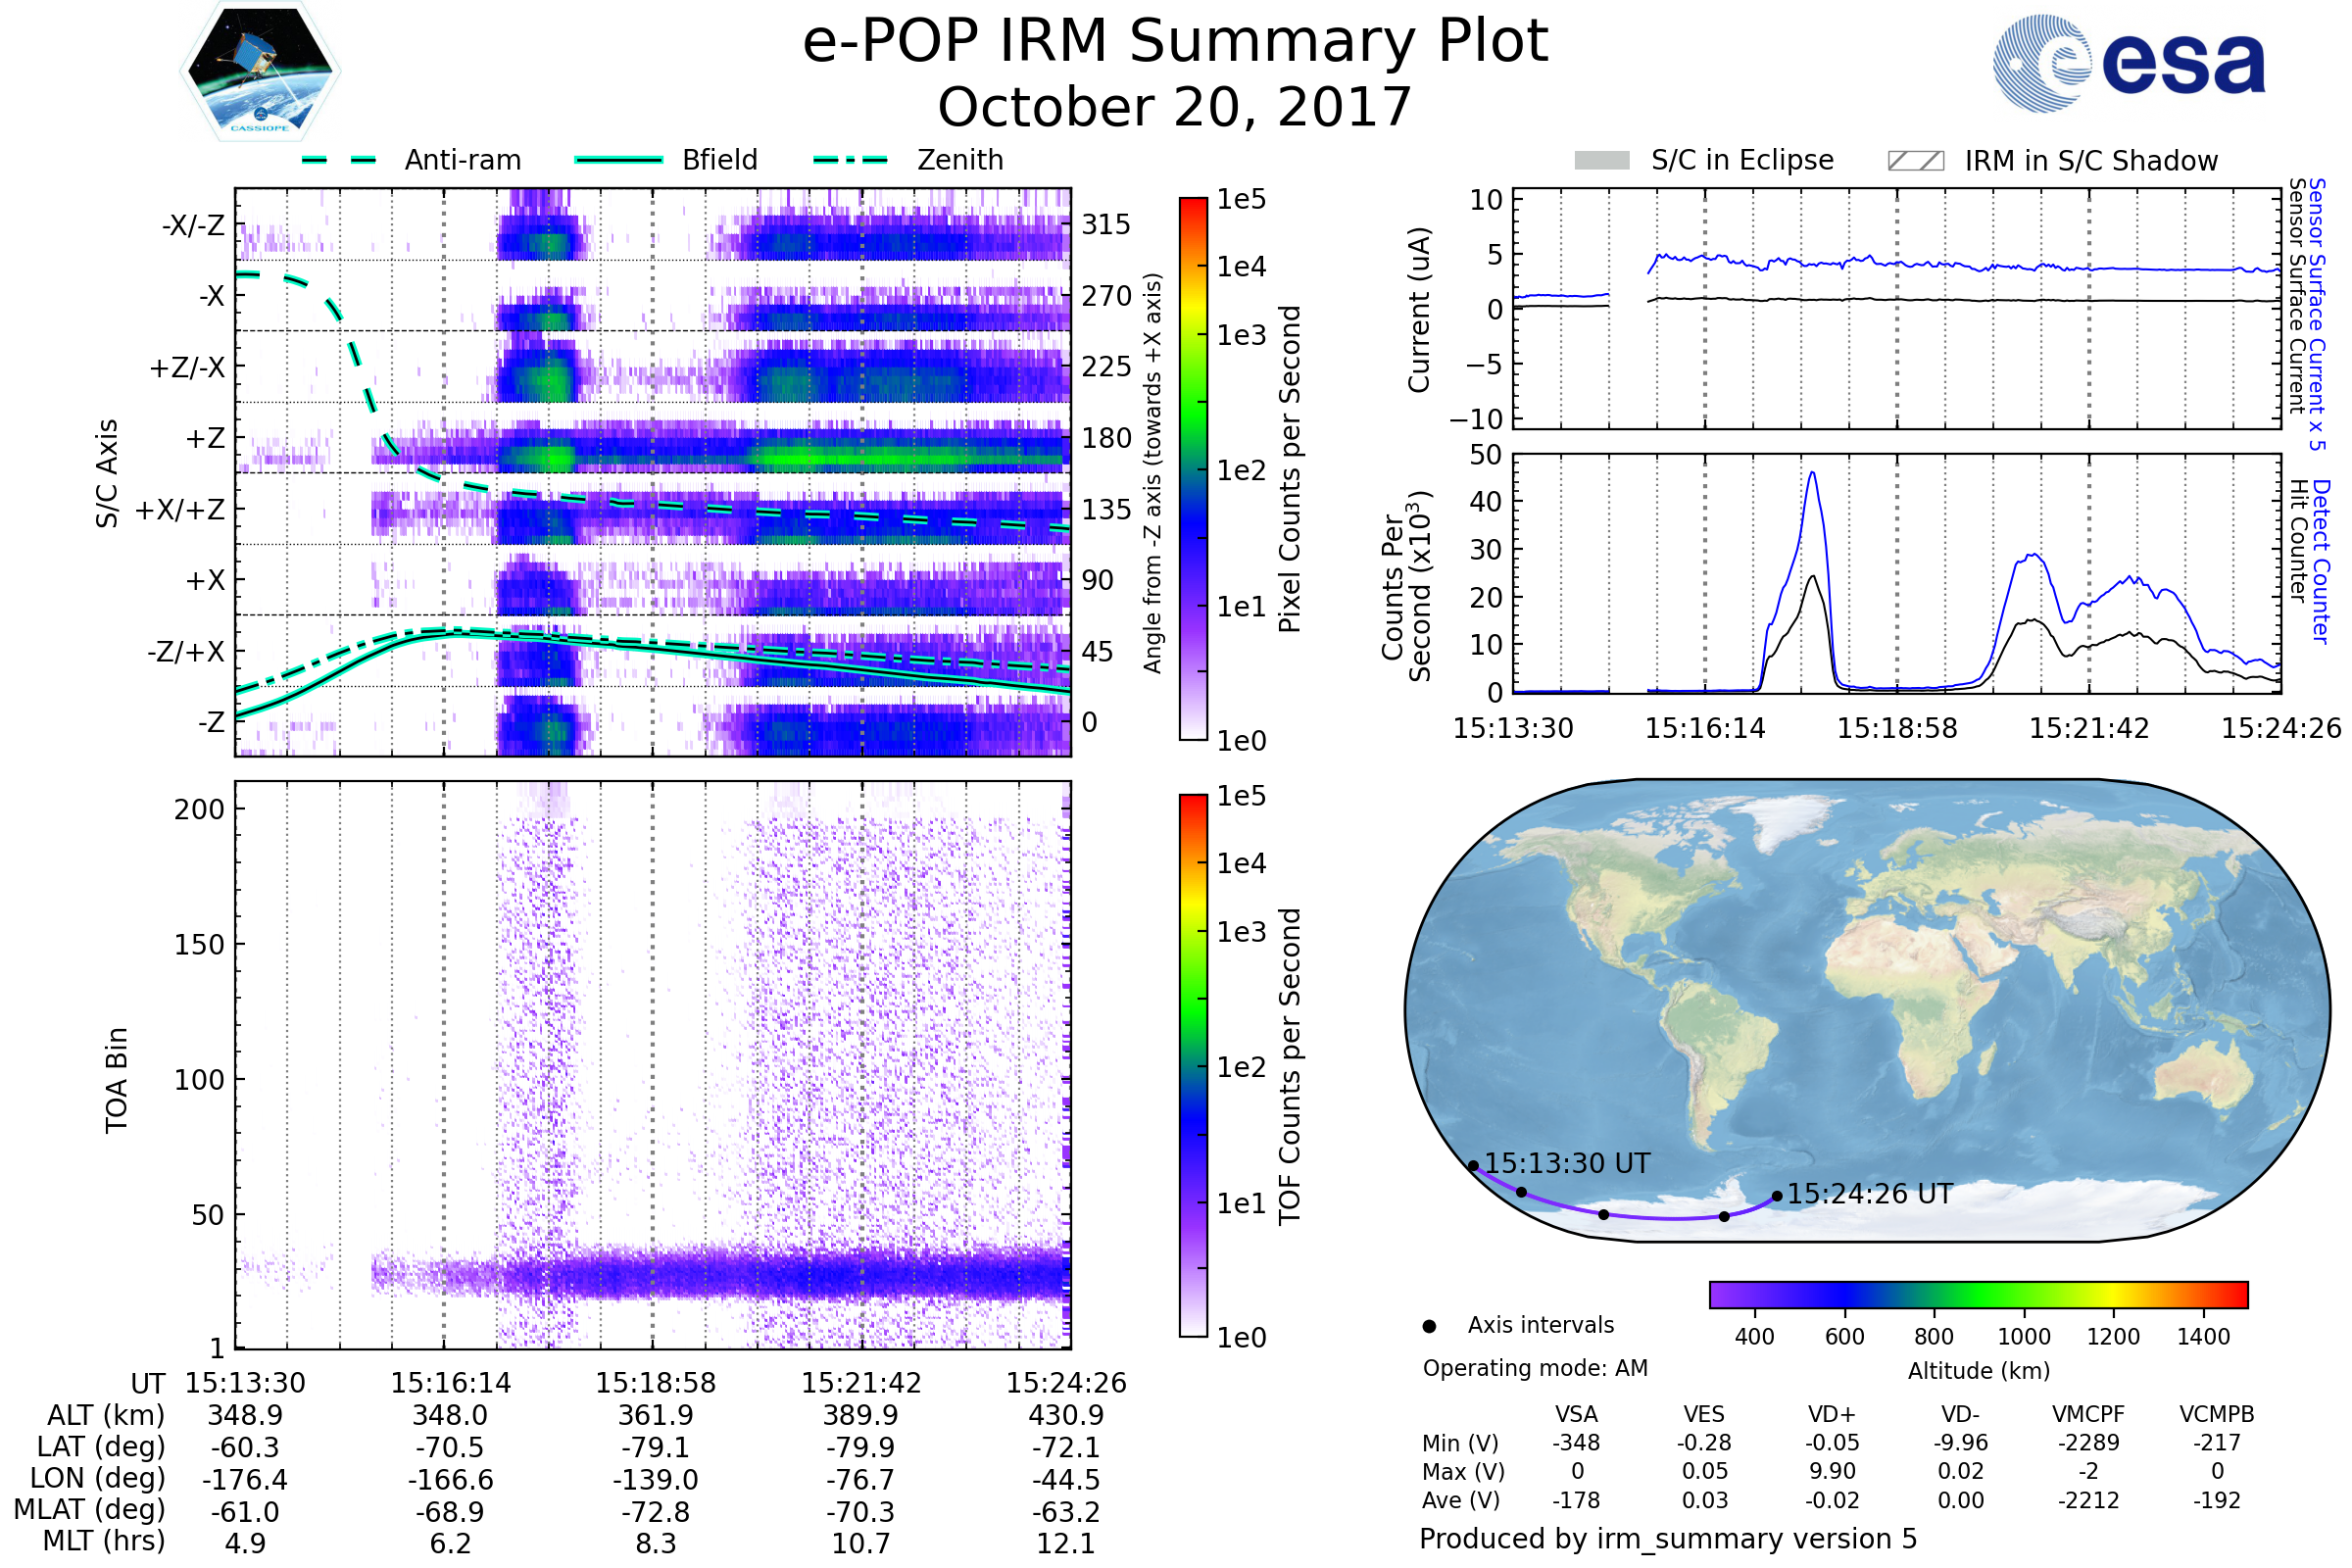Click the gray S/C in Eclipse legend patch

tap(1601, 161)
